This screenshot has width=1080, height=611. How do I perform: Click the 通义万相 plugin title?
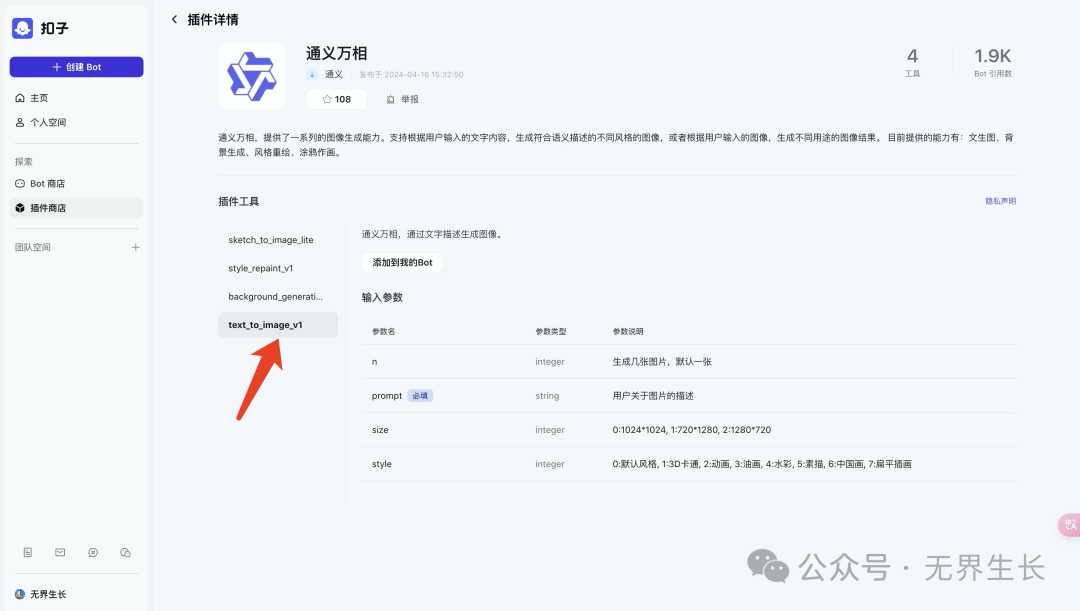coord(337,53)
